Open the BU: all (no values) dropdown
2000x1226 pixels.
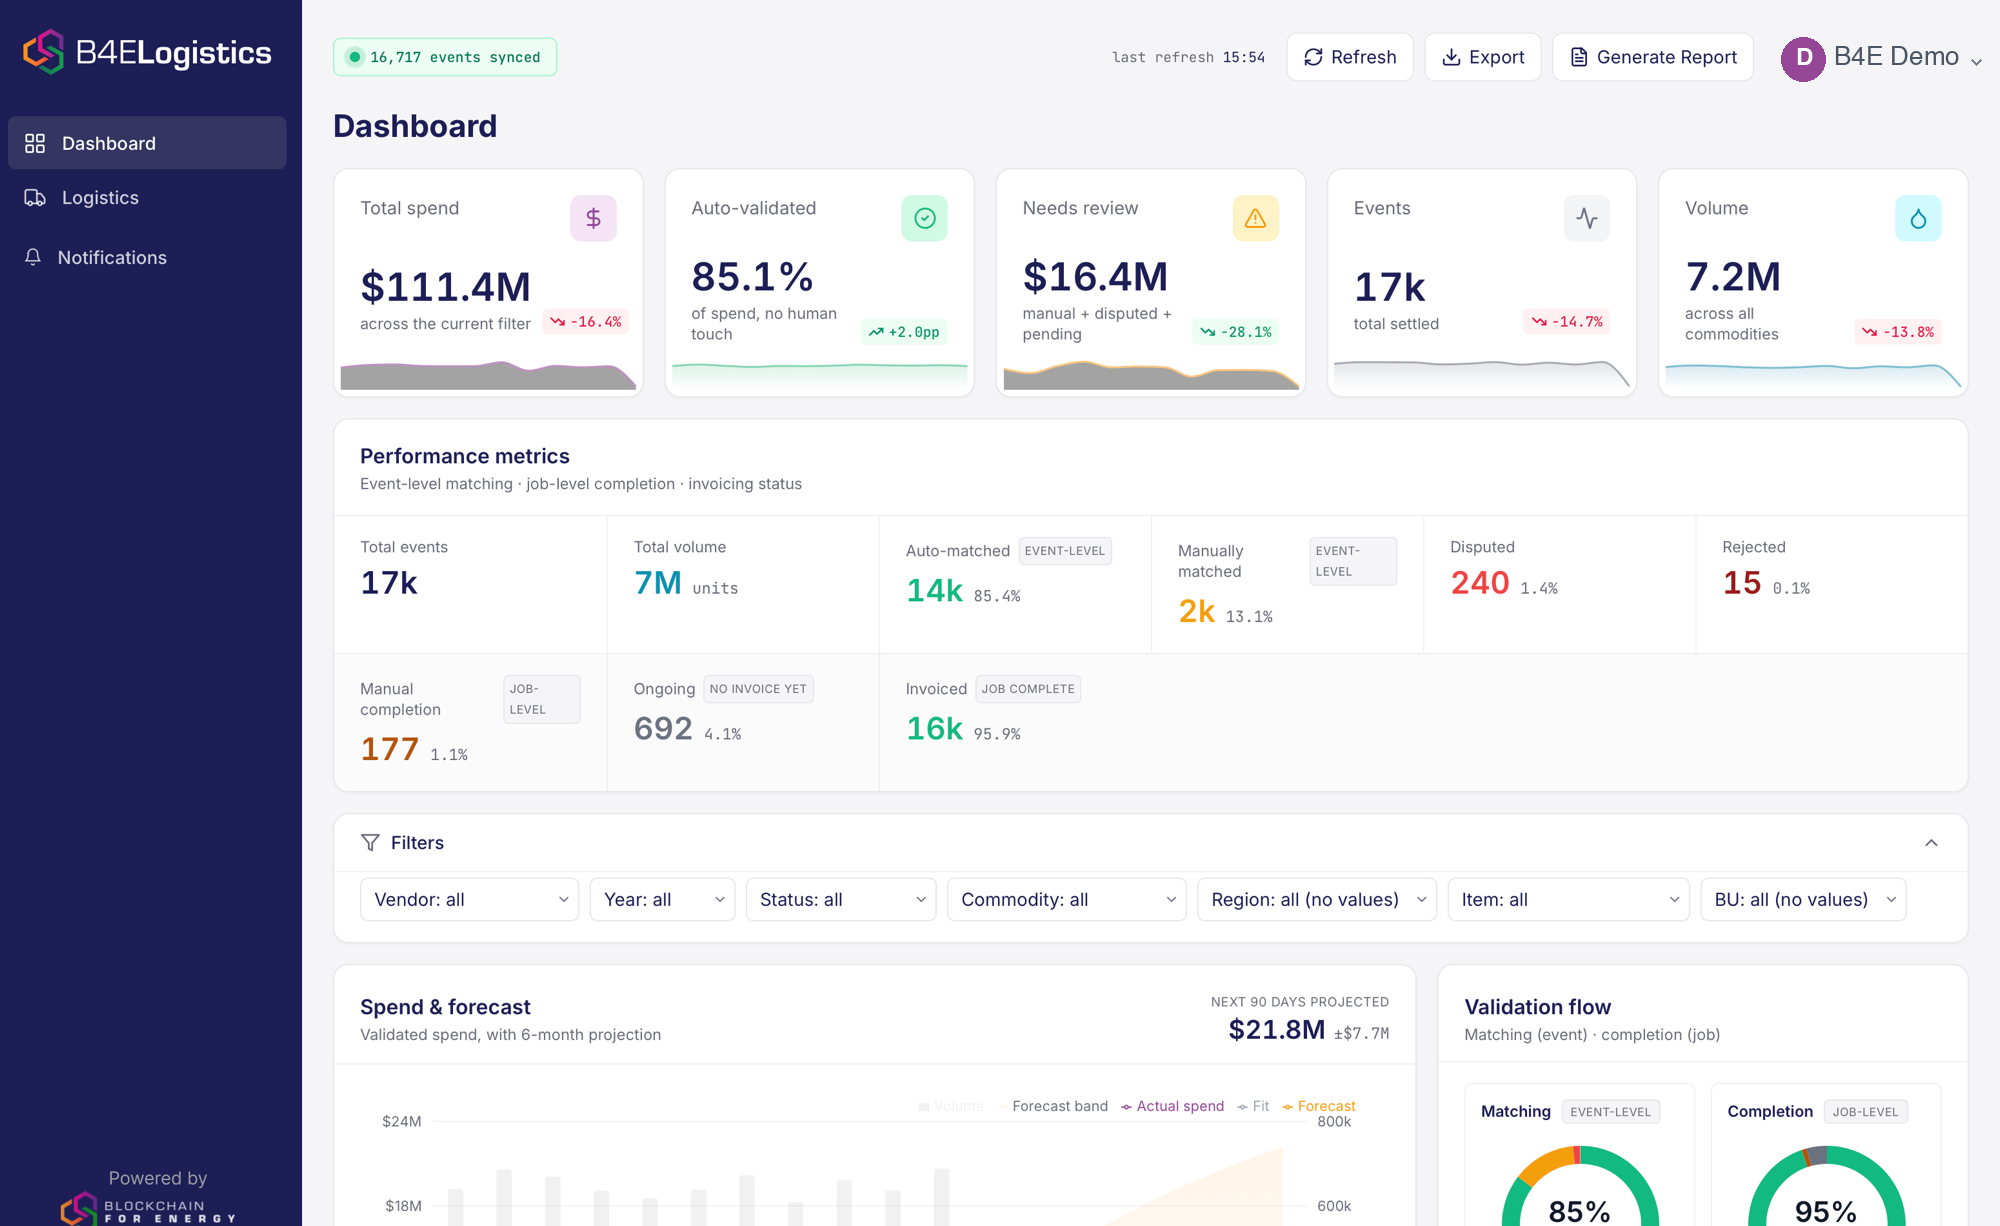pos(1803,899)
